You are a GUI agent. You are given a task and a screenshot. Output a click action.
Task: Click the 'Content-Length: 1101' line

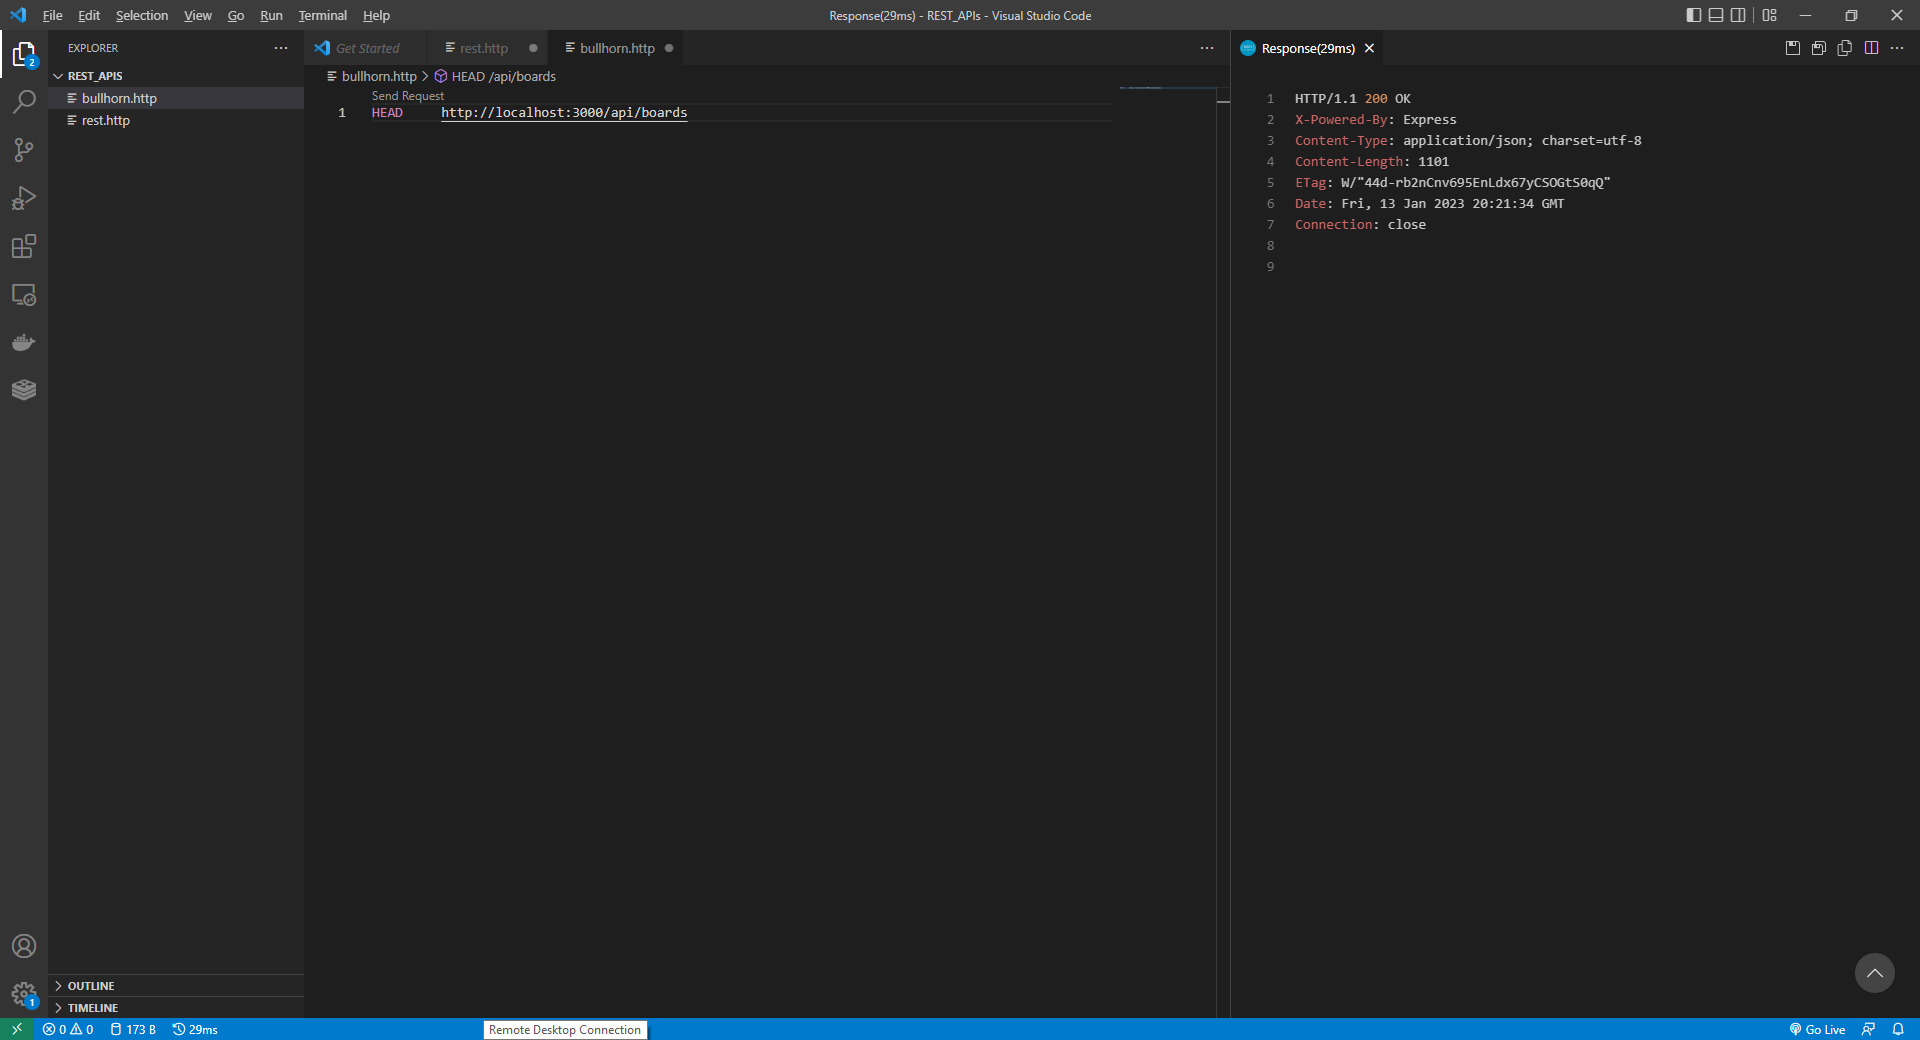point(1372,162)
